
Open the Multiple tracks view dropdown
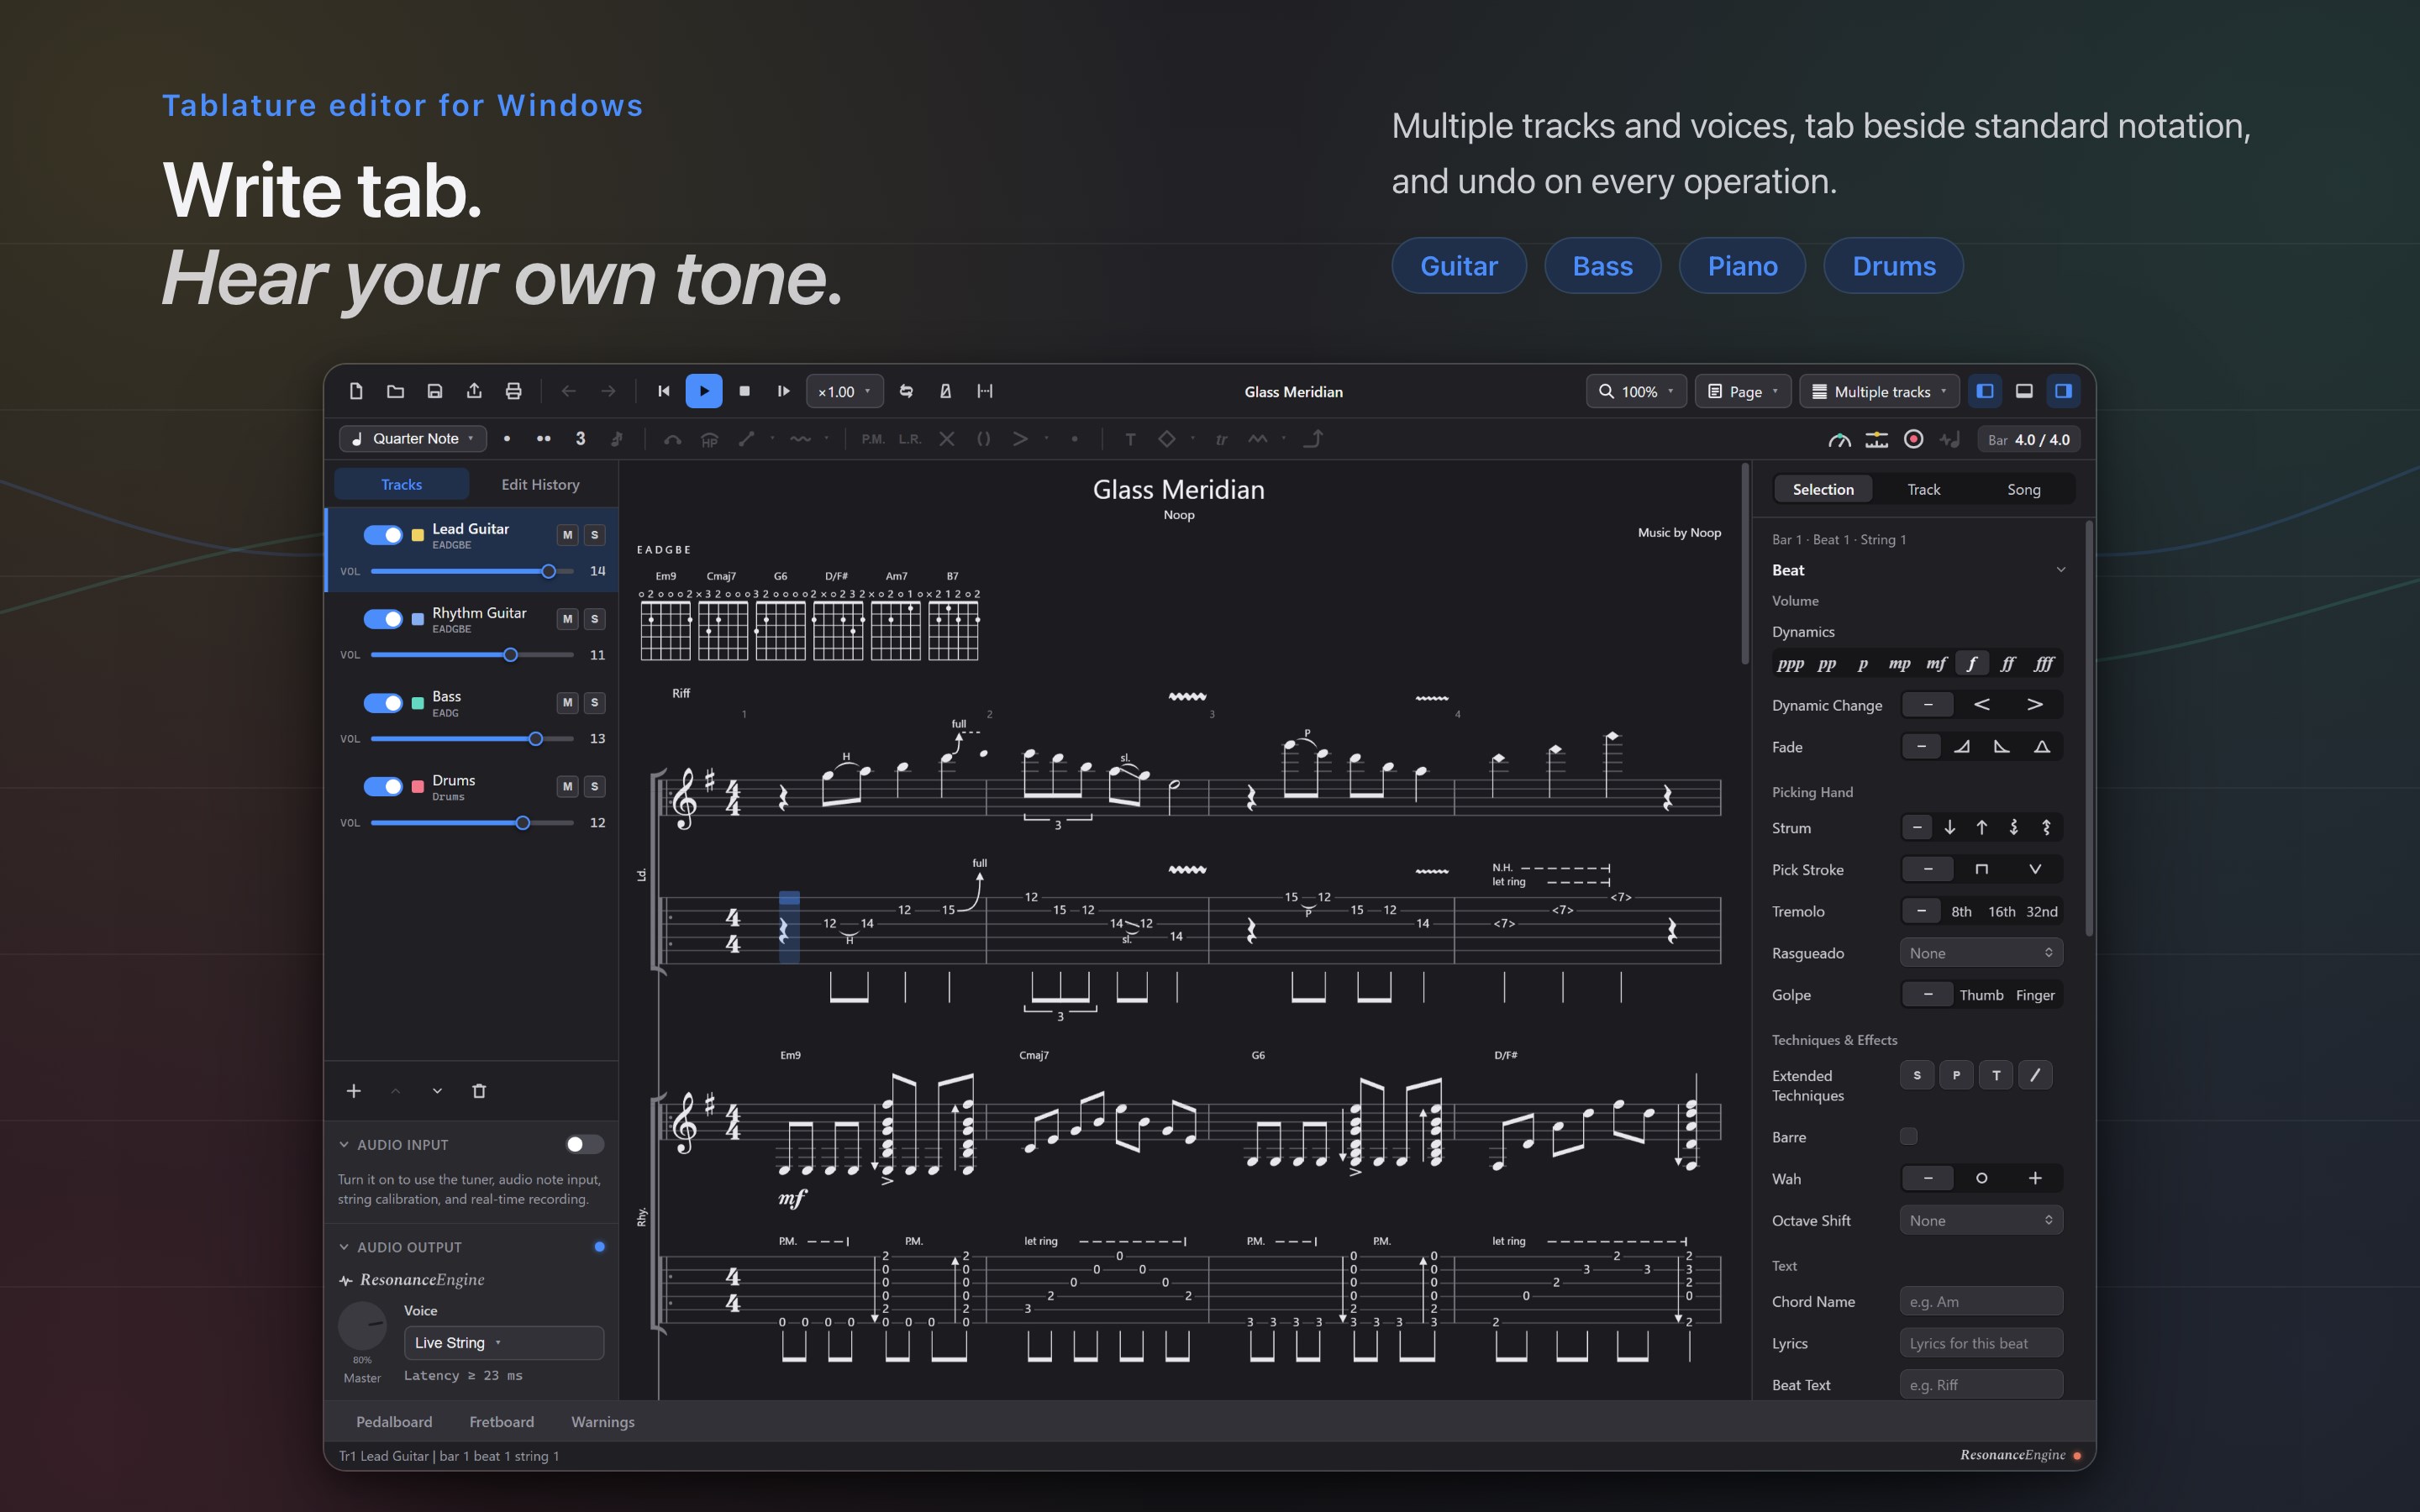(x=1880, y=391)
